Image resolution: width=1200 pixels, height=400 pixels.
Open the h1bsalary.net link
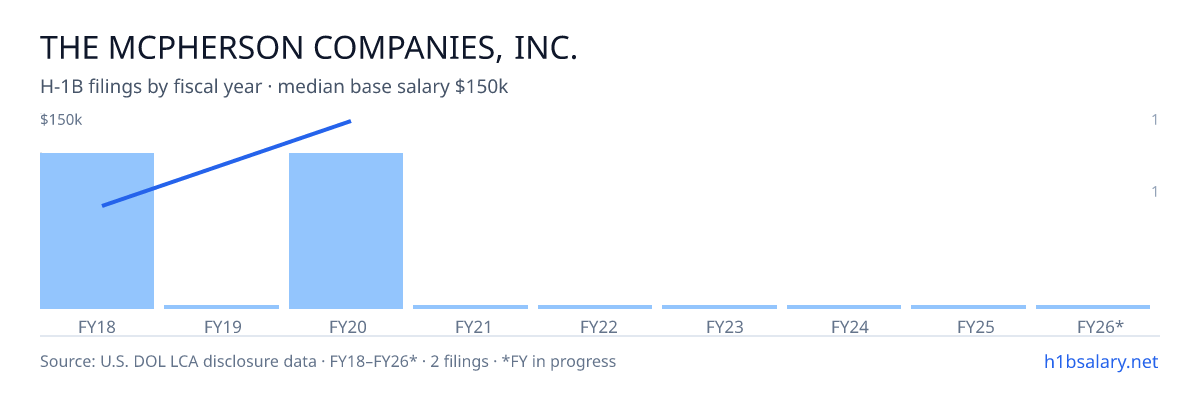(1100, 361)
